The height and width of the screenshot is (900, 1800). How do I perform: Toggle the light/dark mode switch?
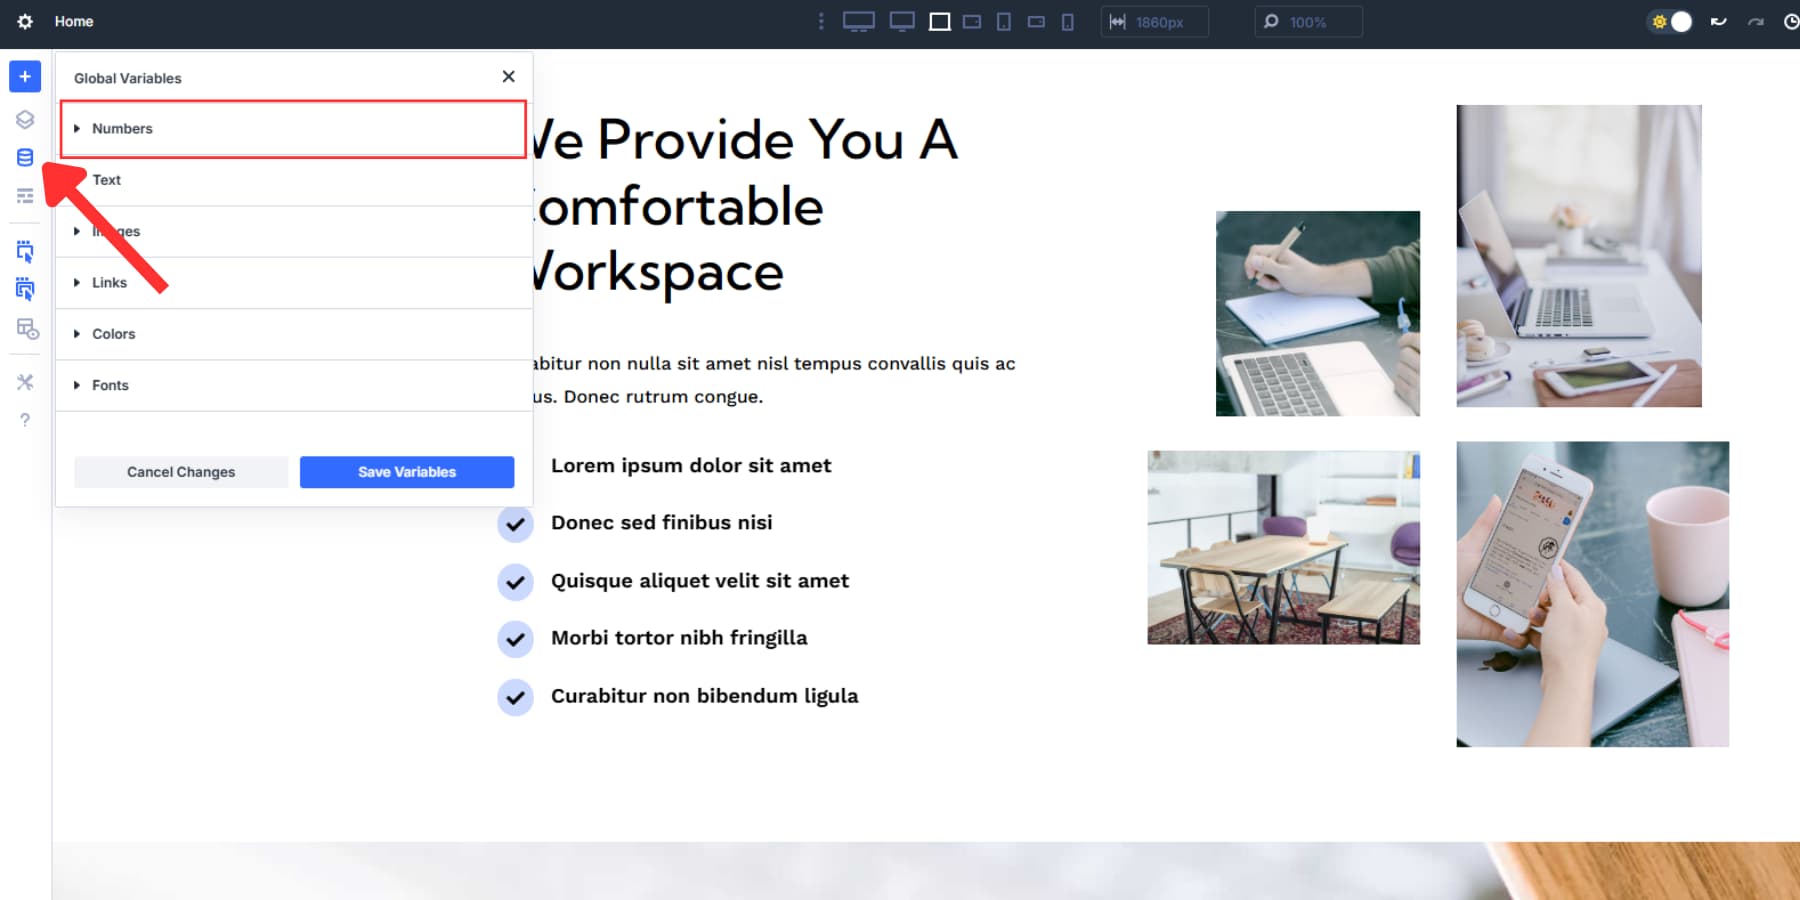1670,20
